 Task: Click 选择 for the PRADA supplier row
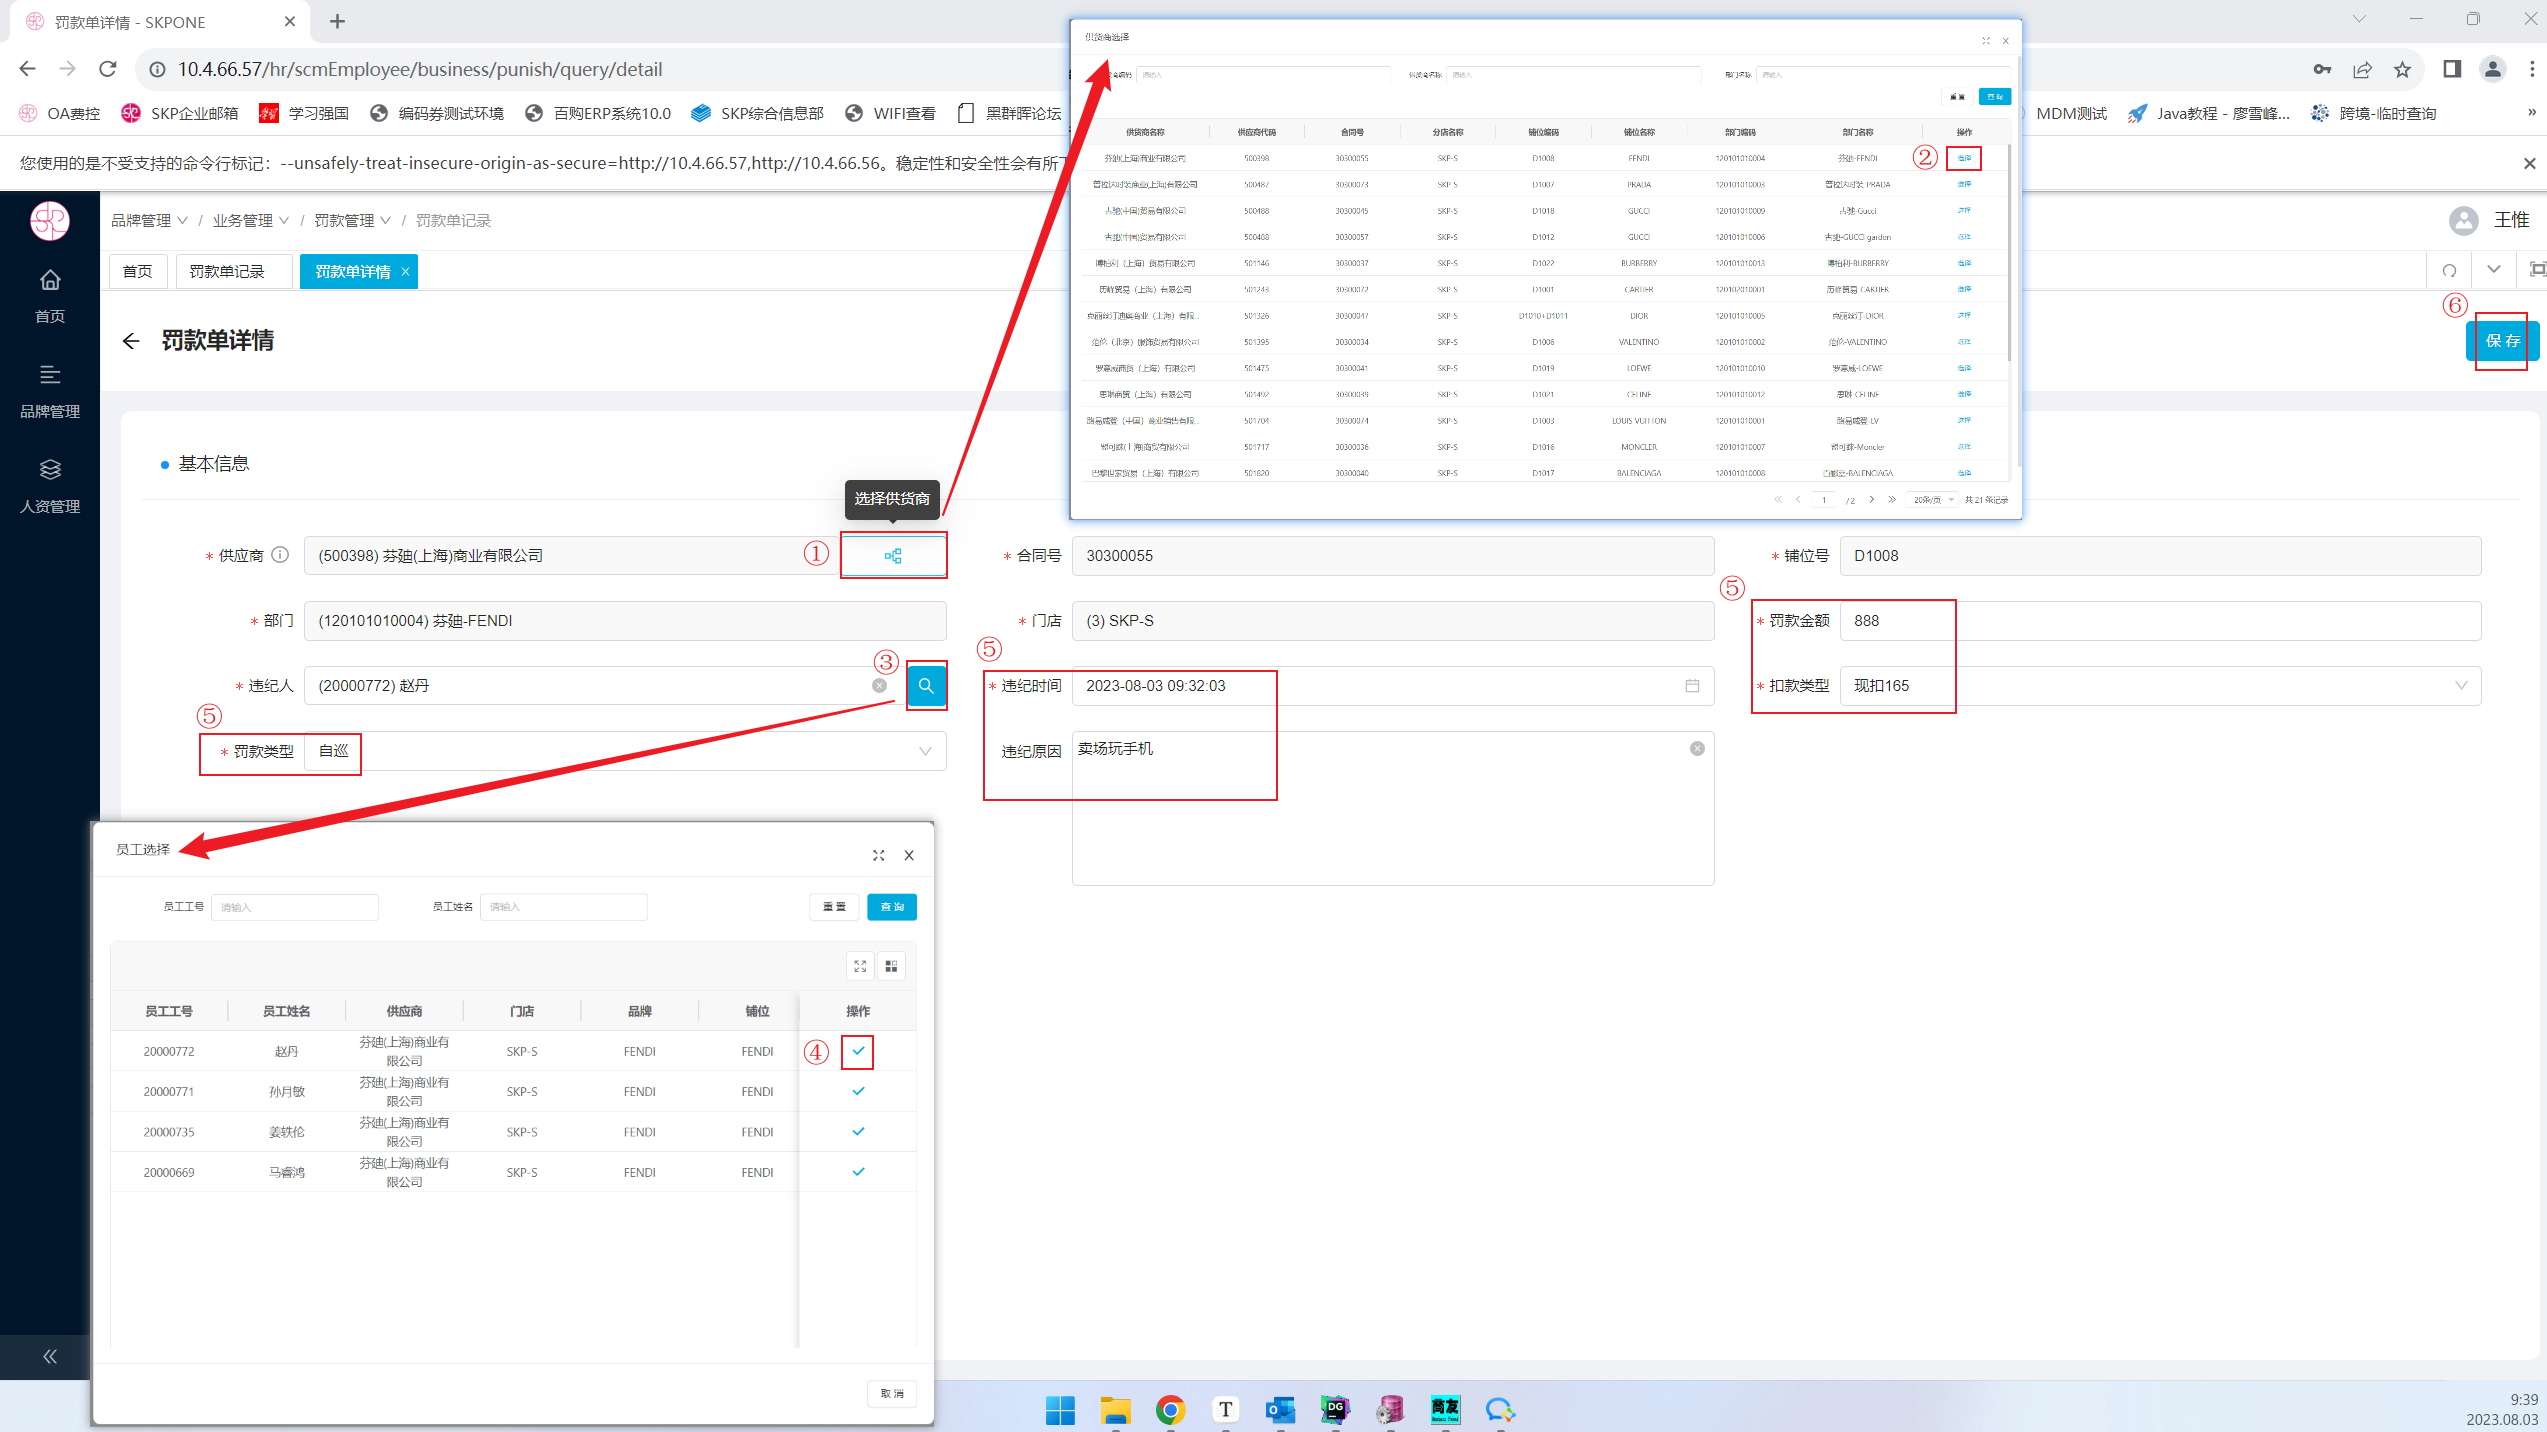tap(1964, 184)
